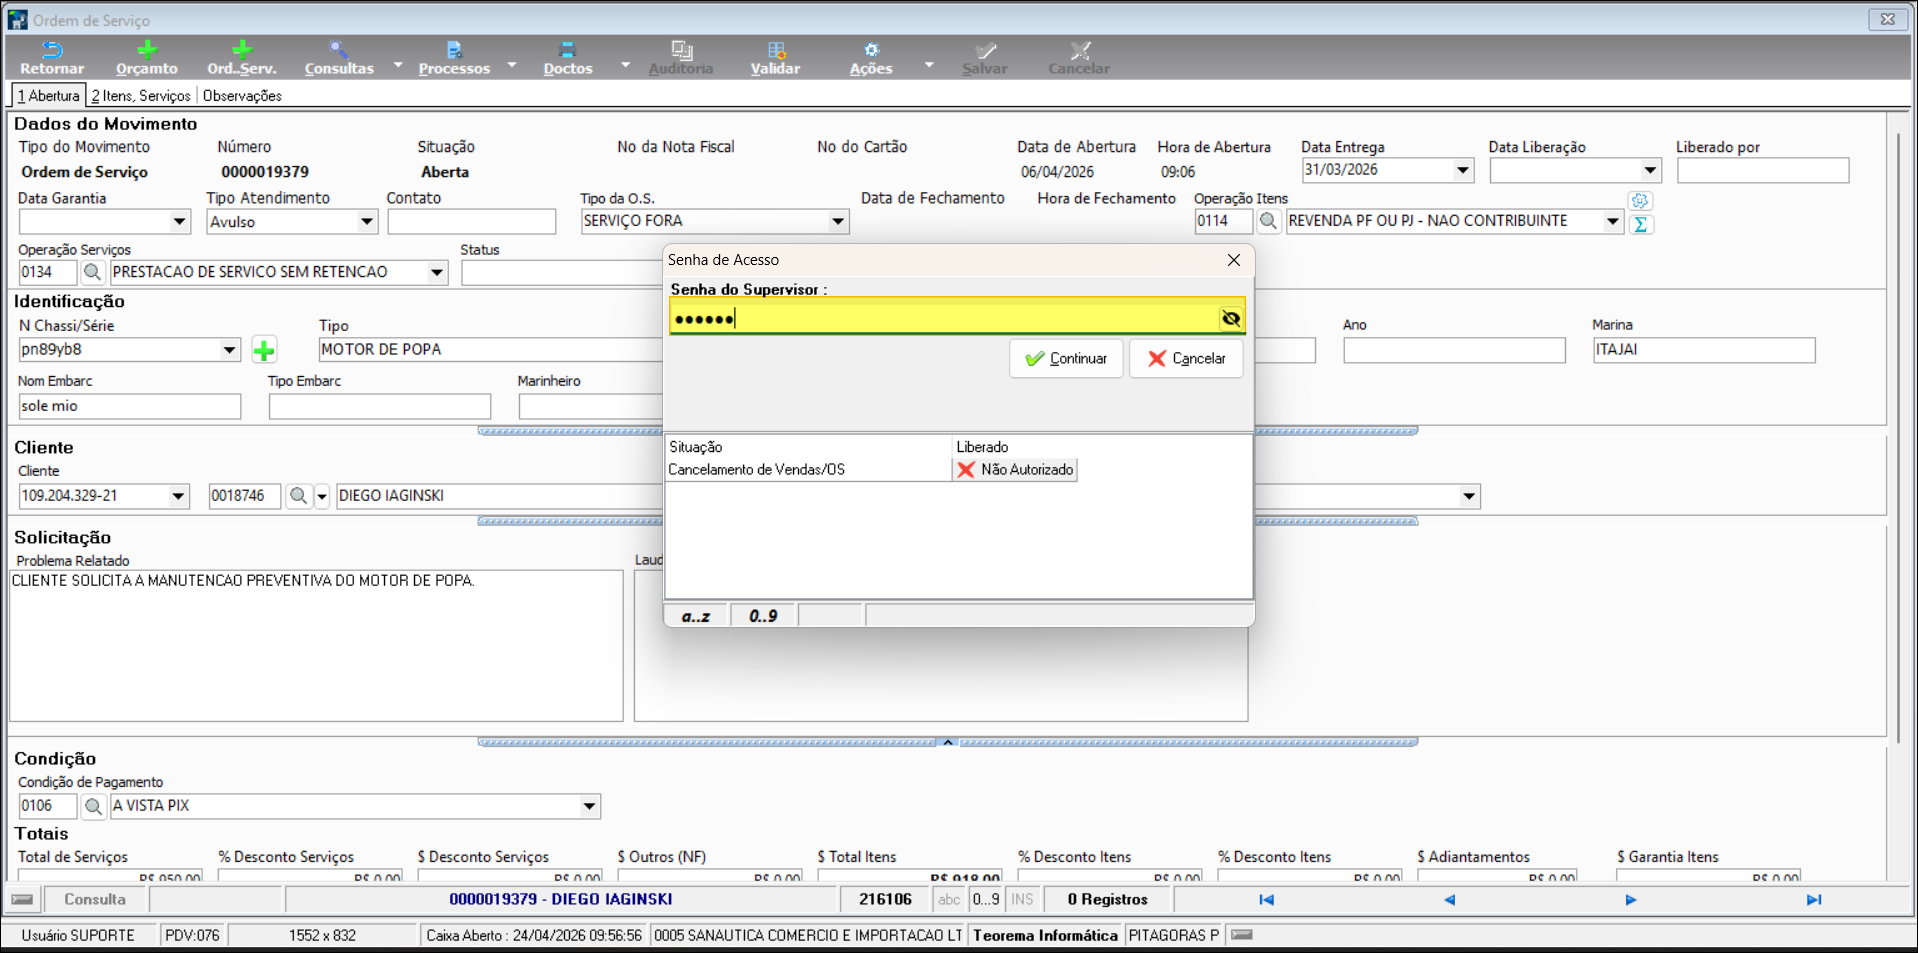Toggle the 0..9 indicator in the bottom bar
The image size is (1918, 953).
coord(986,900)
